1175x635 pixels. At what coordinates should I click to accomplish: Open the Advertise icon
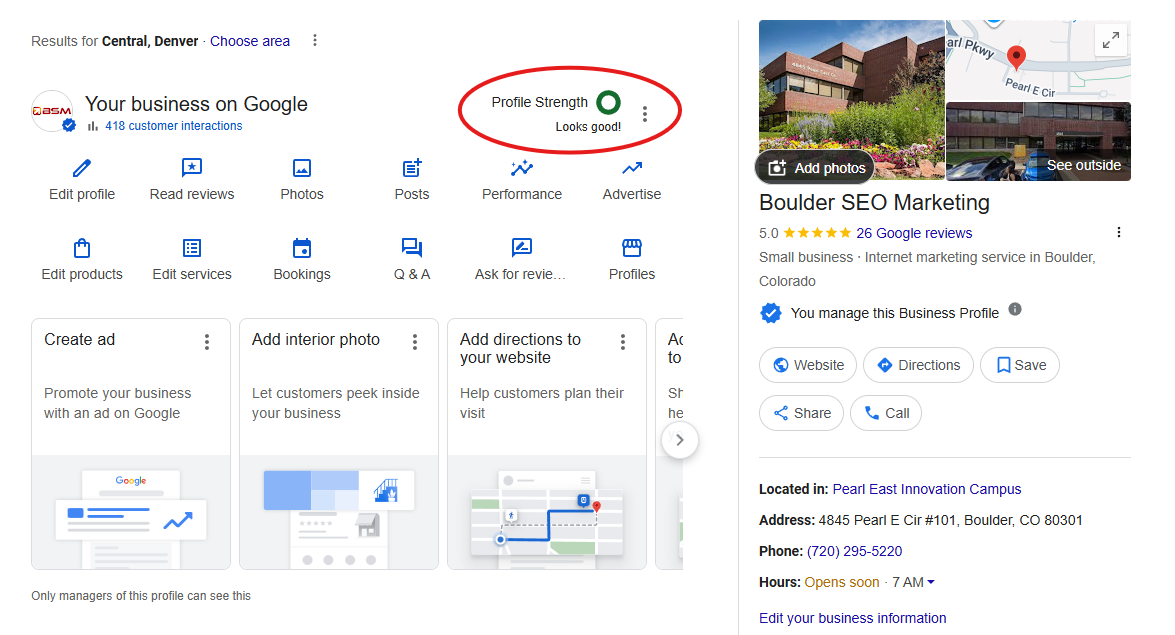tap(631, 170)
